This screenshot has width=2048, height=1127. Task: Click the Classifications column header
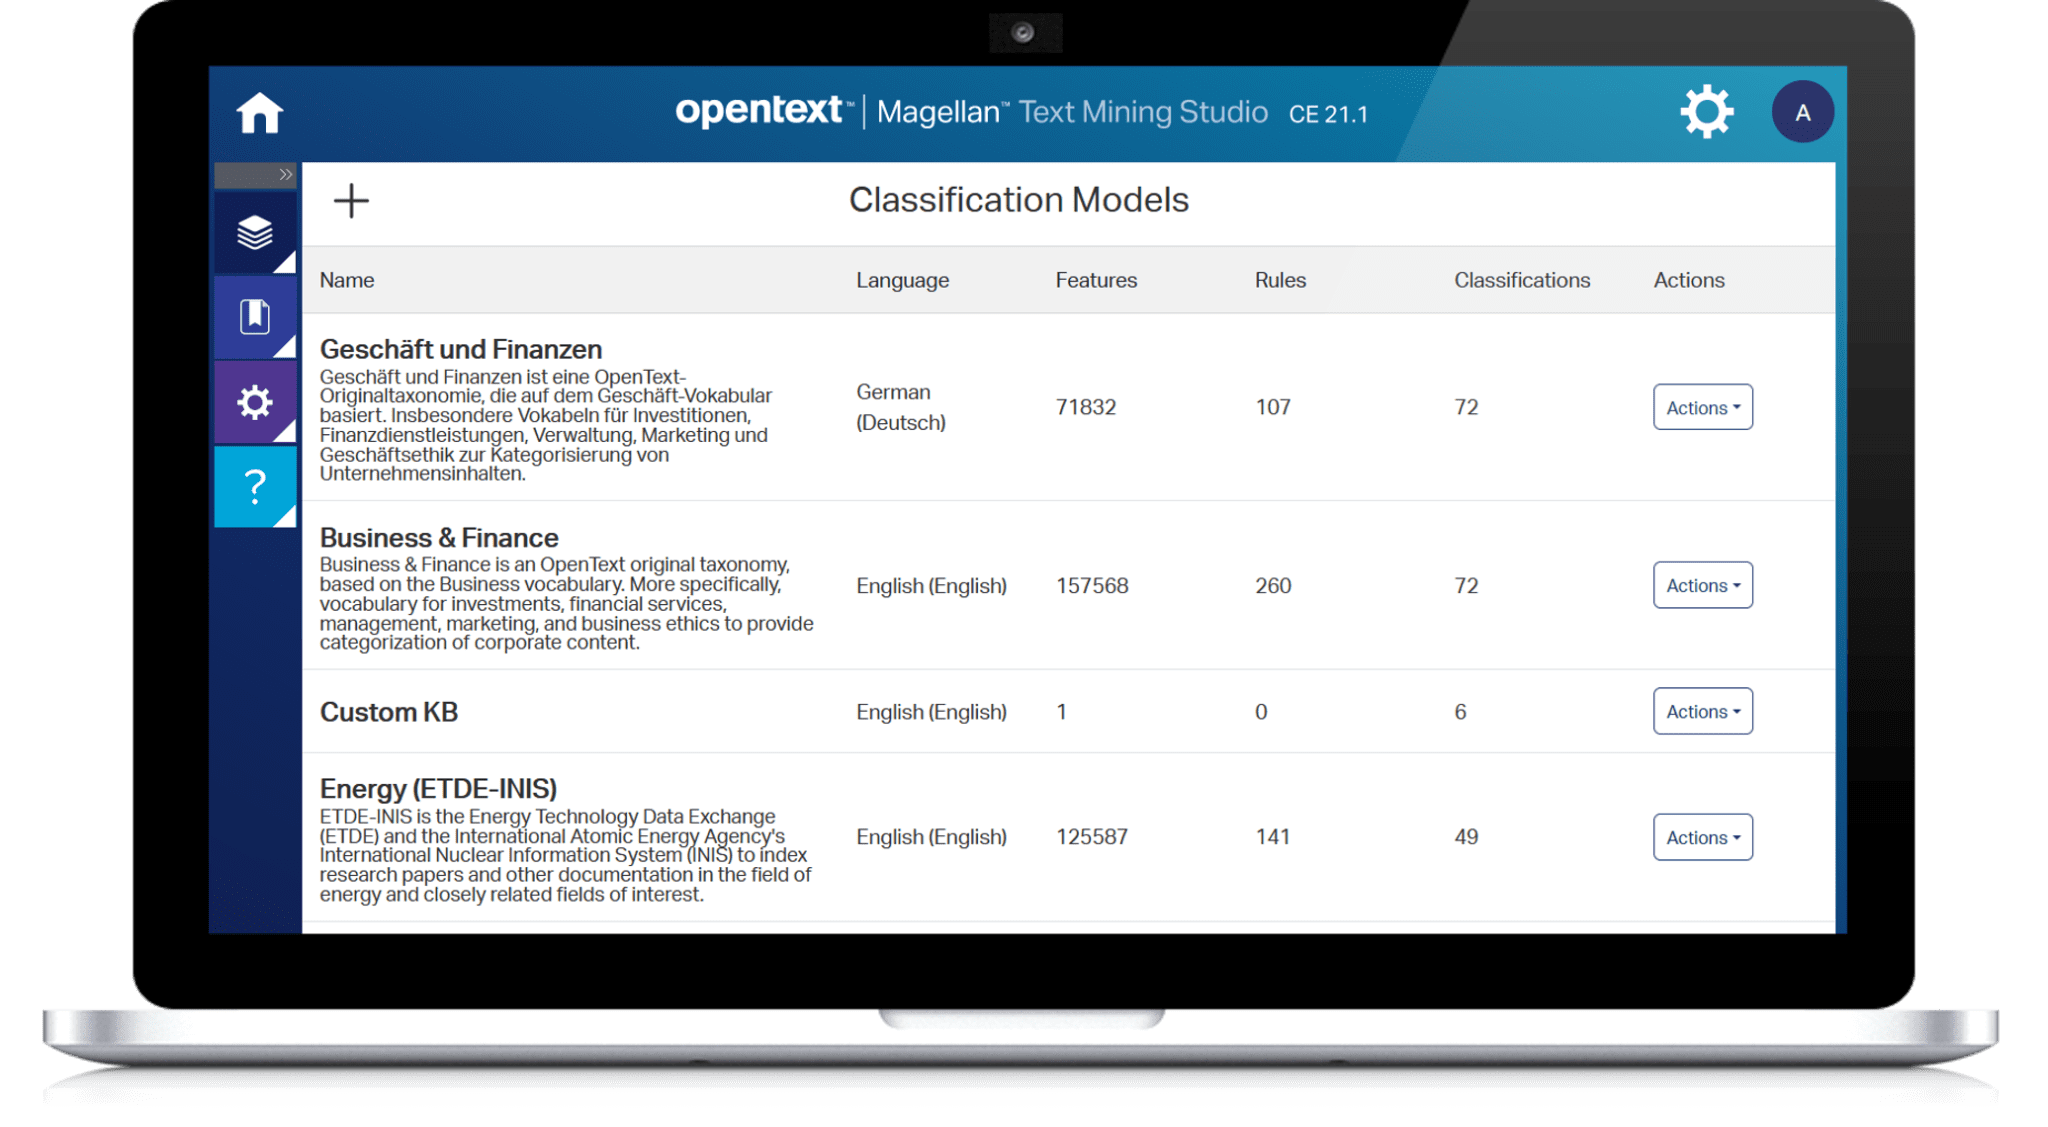1520,280
